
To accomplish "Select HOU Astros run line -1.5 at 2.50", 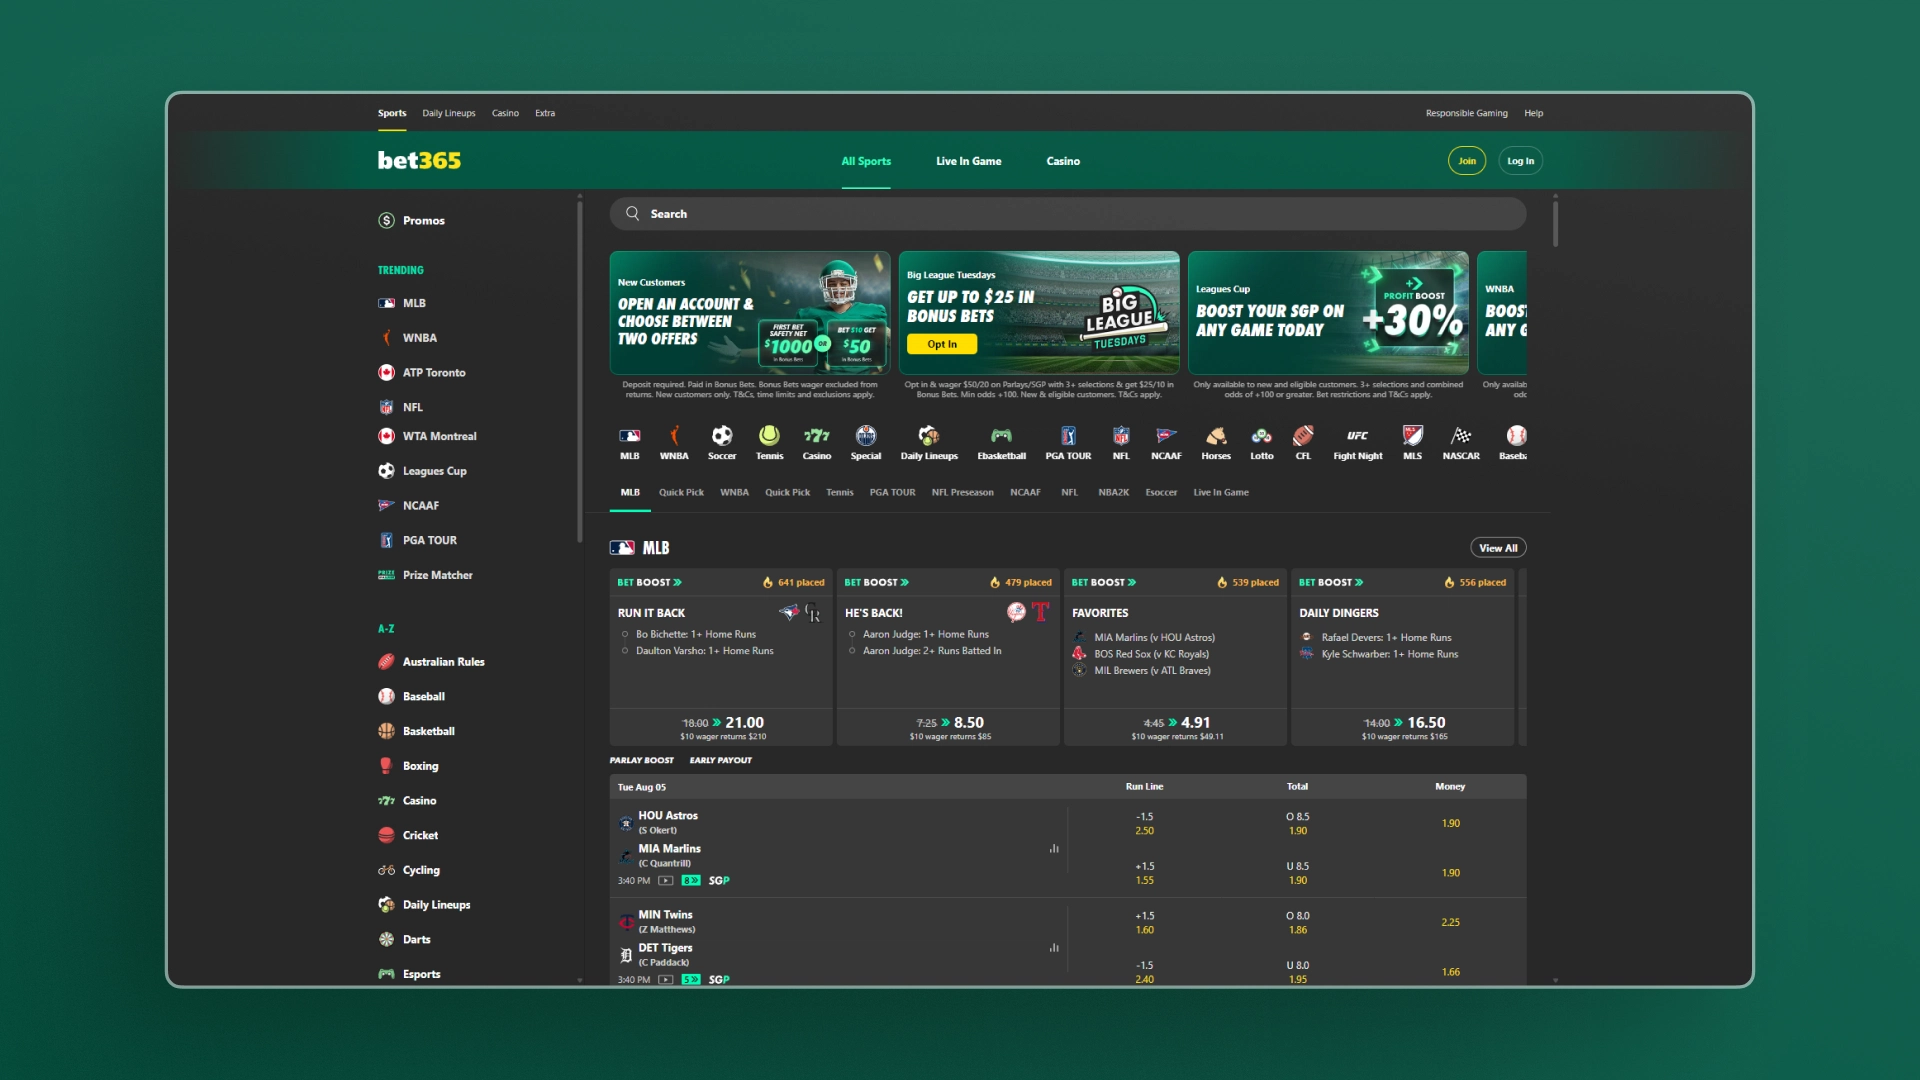I will pyautogui.click(x=1144, y=824).
